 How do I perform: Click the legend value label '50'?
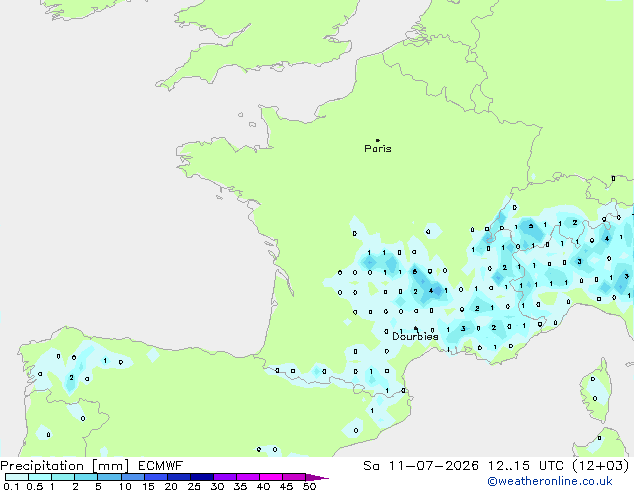coord(310,486)
